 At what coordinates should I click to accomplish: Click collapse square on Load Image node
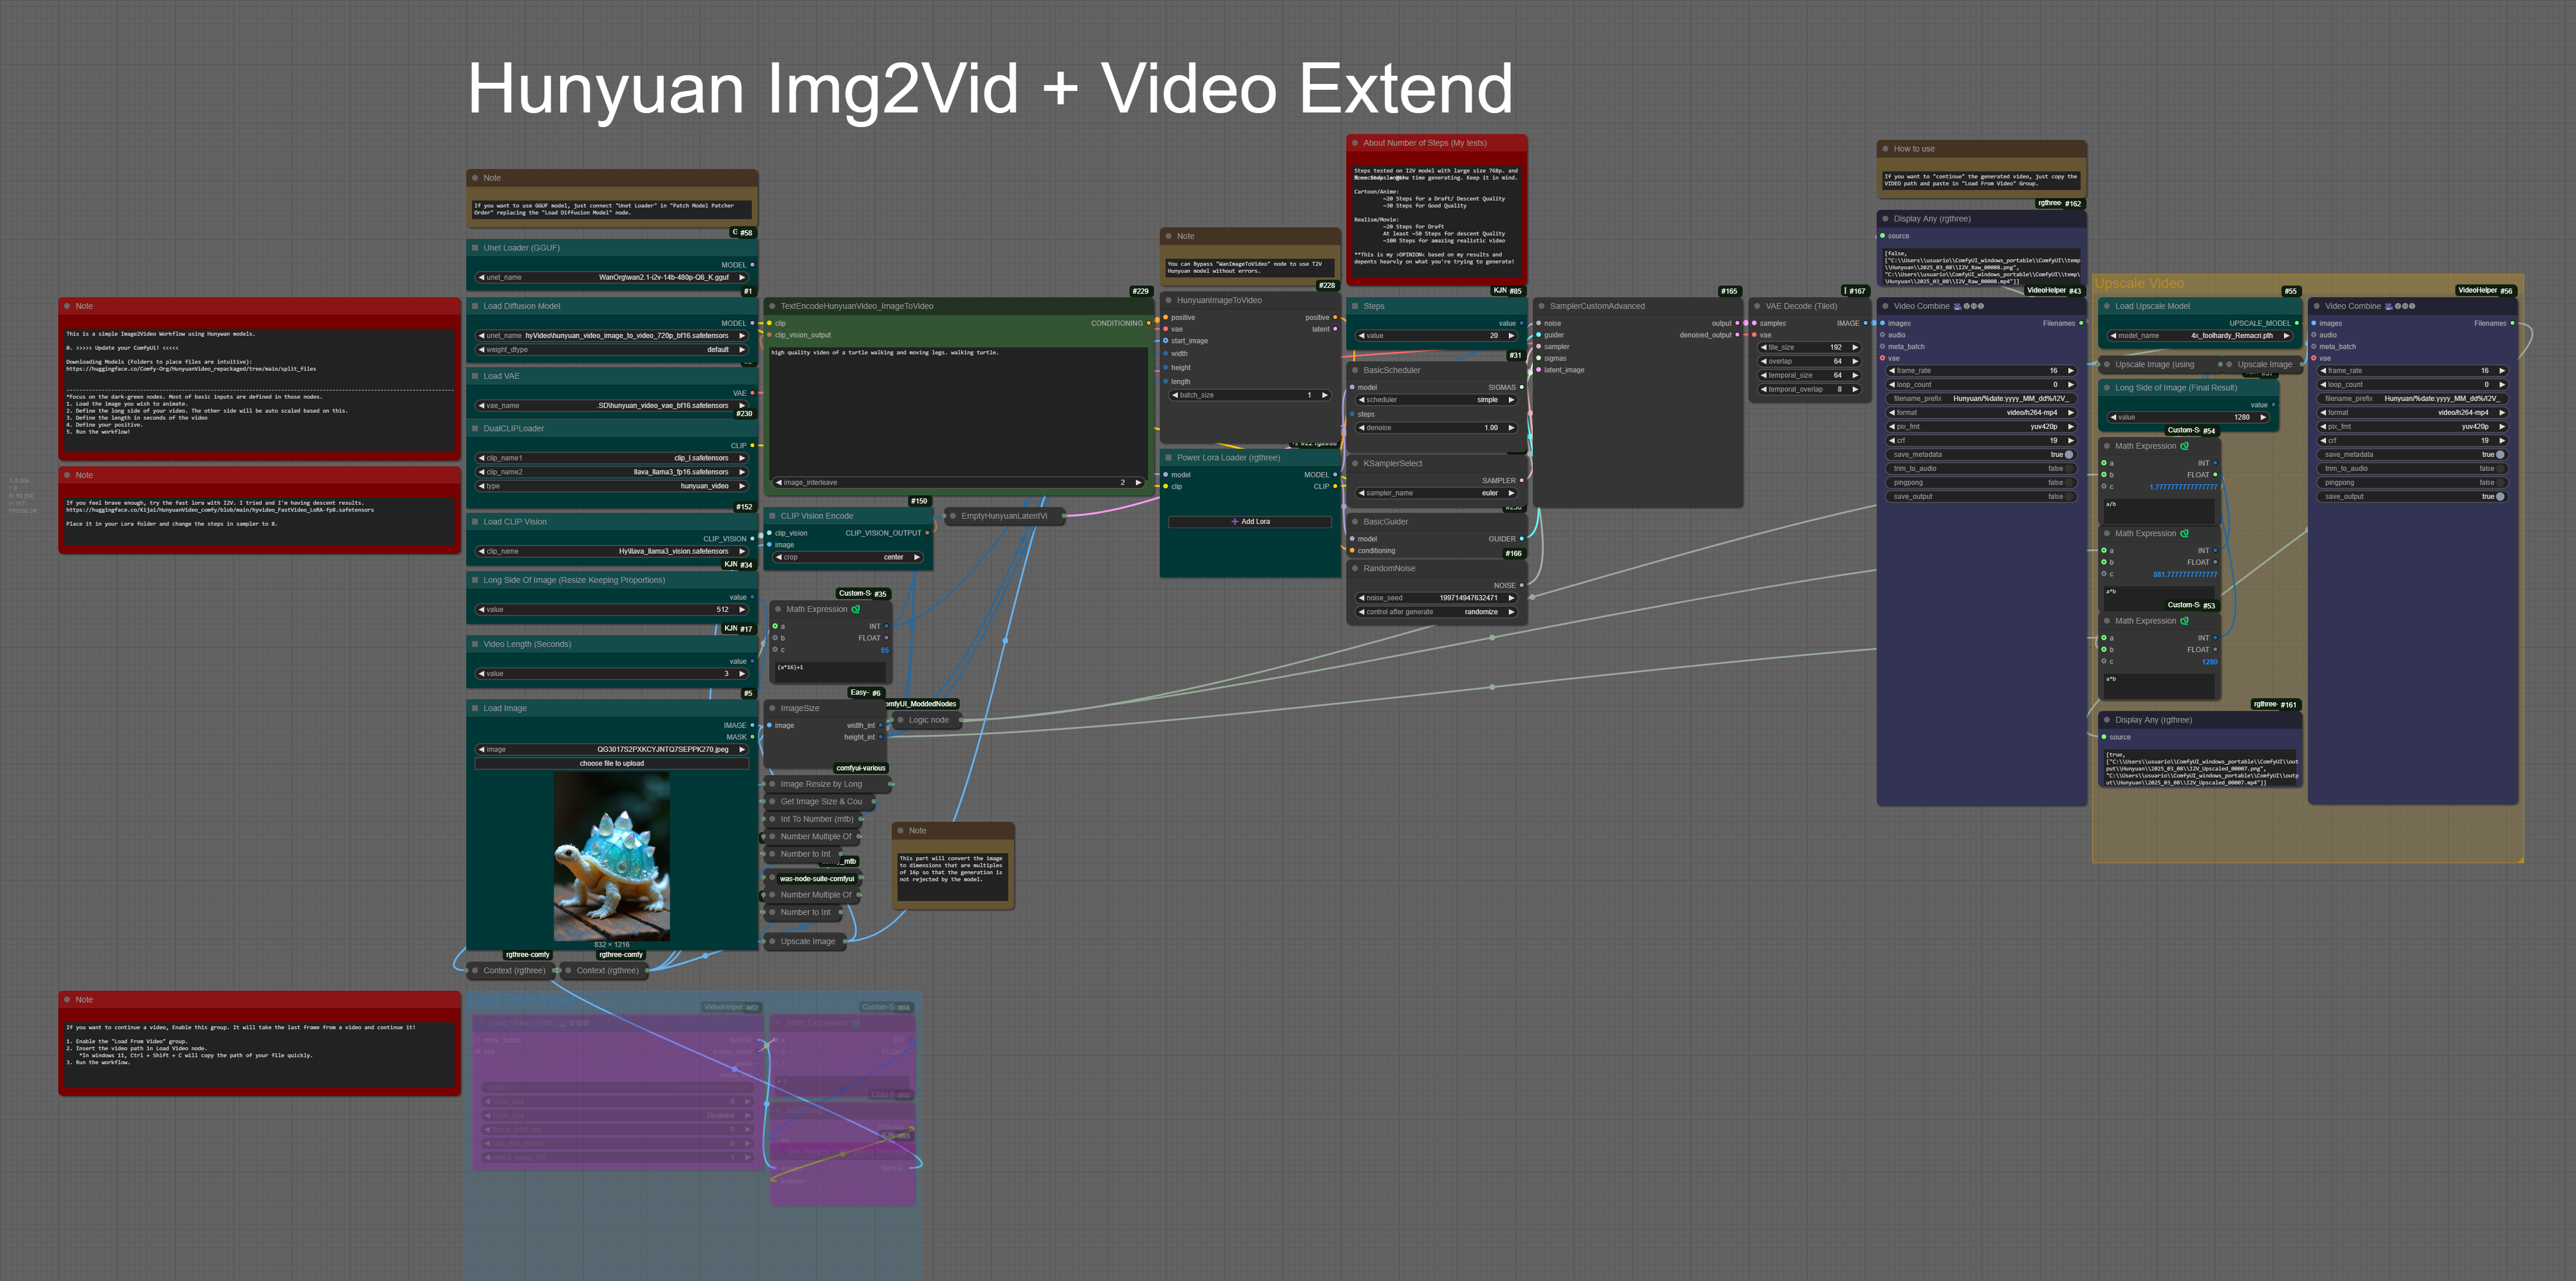click(x=475, y=708)
